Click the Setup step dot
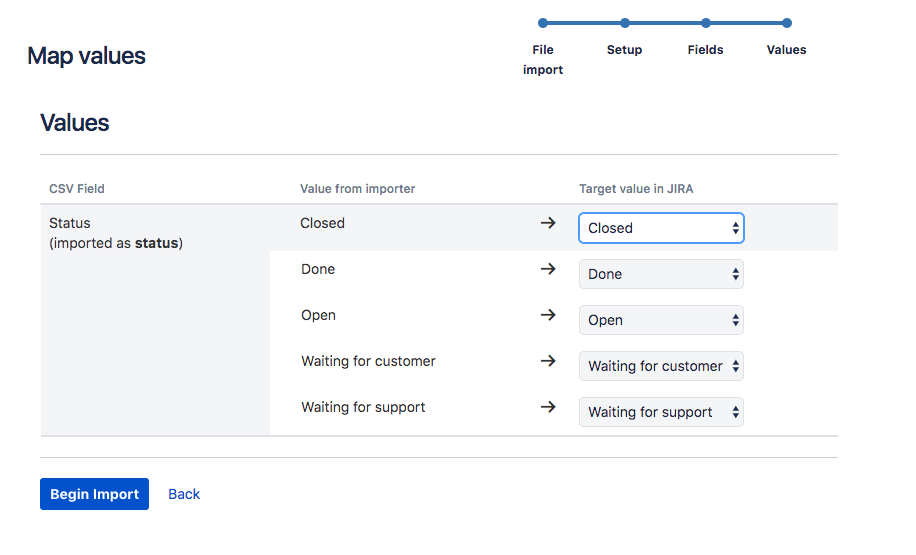The image size is (916, 555). click(625, 23)
